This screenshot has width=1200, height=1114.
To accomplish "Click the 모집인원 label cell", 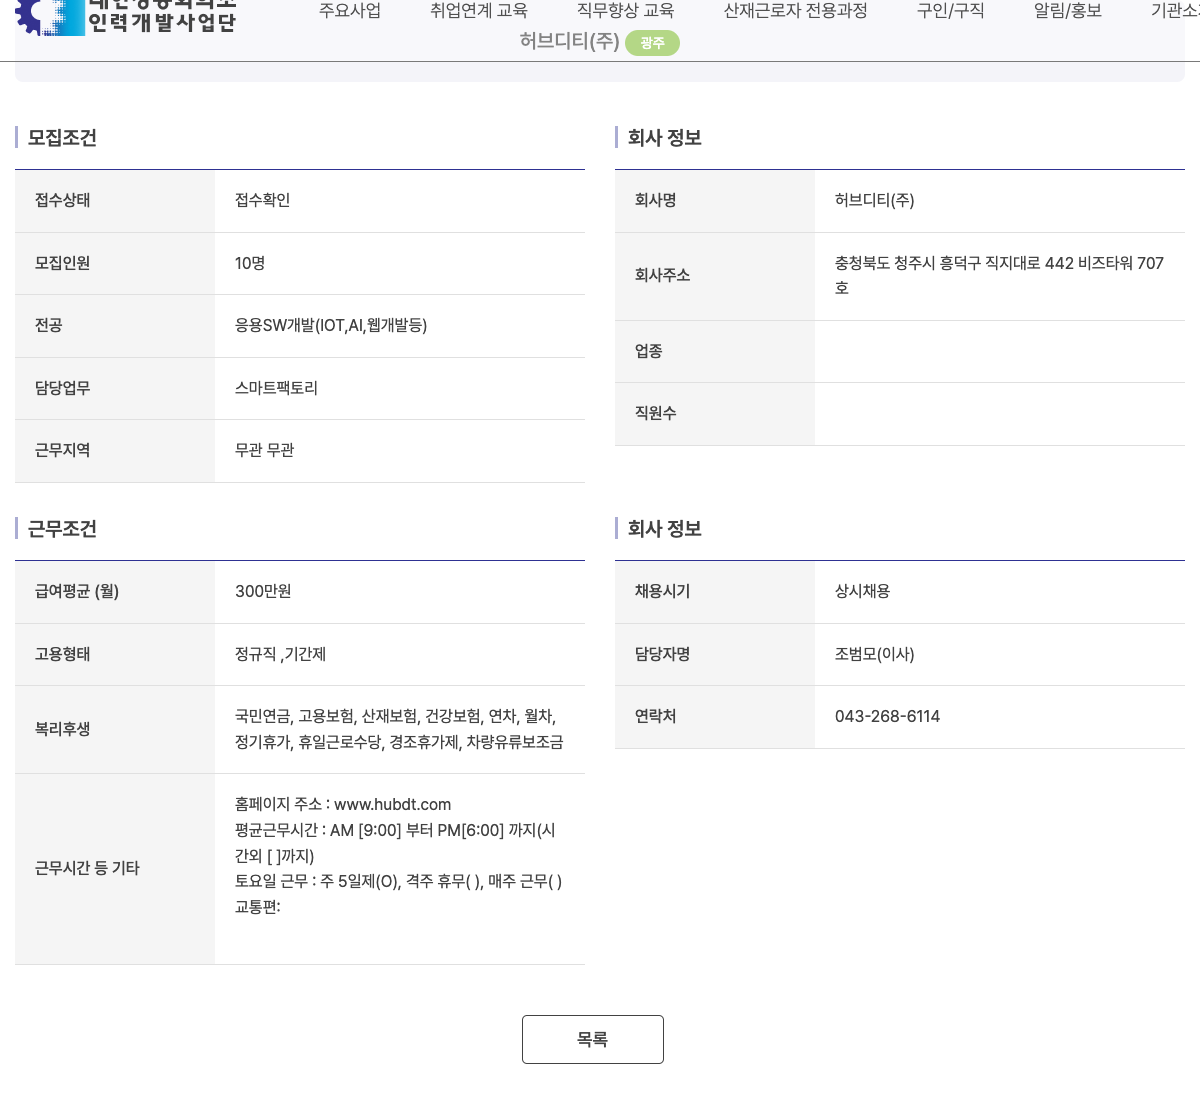I will pos(115,263).
